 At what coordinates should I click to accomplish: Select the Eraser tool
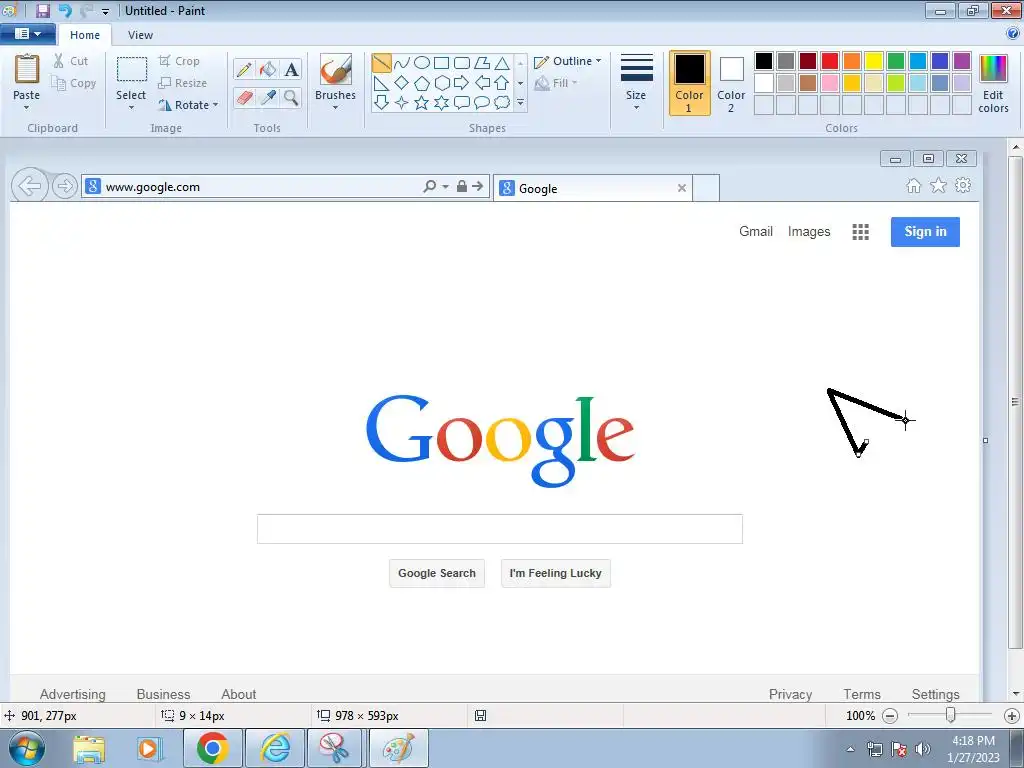pyautogui.click(x=244, y=98)
